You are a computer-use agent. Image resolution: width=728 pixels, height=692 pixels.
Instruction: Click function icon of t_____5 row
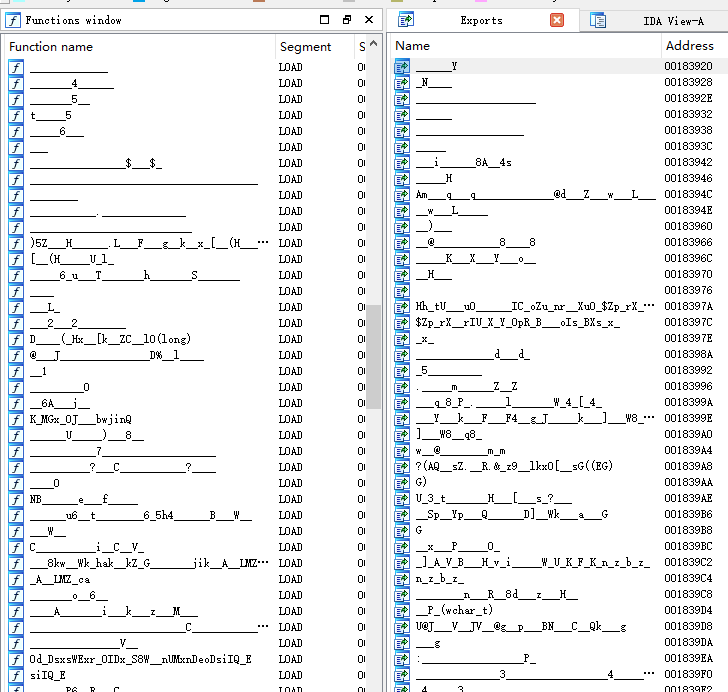(16, 116)
